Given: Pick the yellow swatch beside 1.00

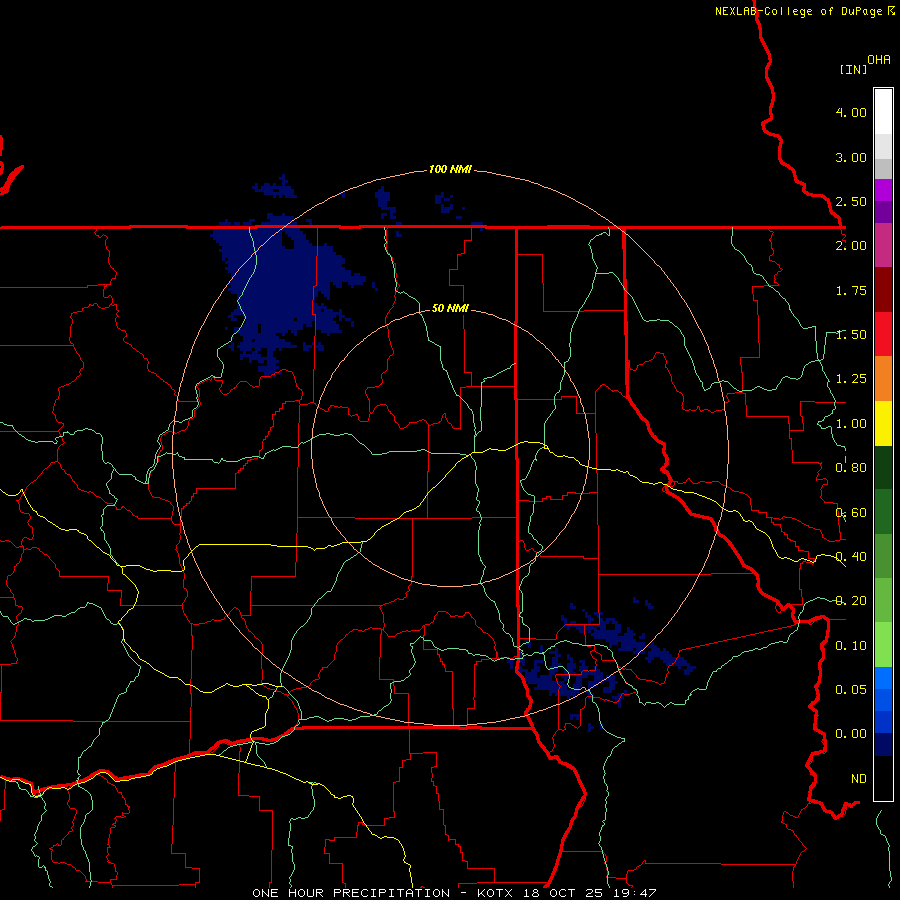Looking at the screenshot, I should click(883, 423).
